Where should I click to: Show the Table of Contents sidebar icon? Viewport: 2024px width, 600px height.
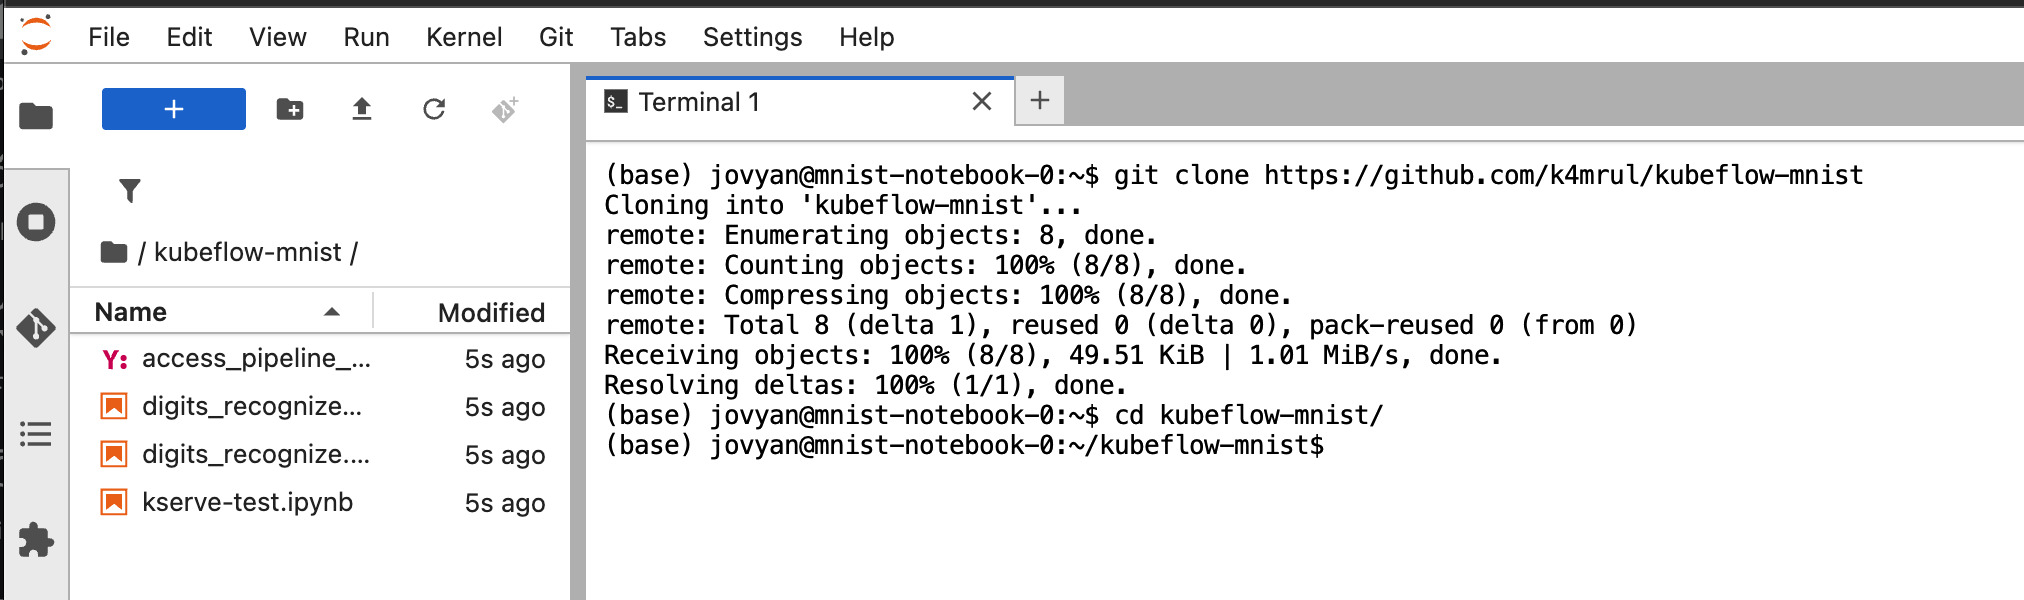click(x=36, y=434)
